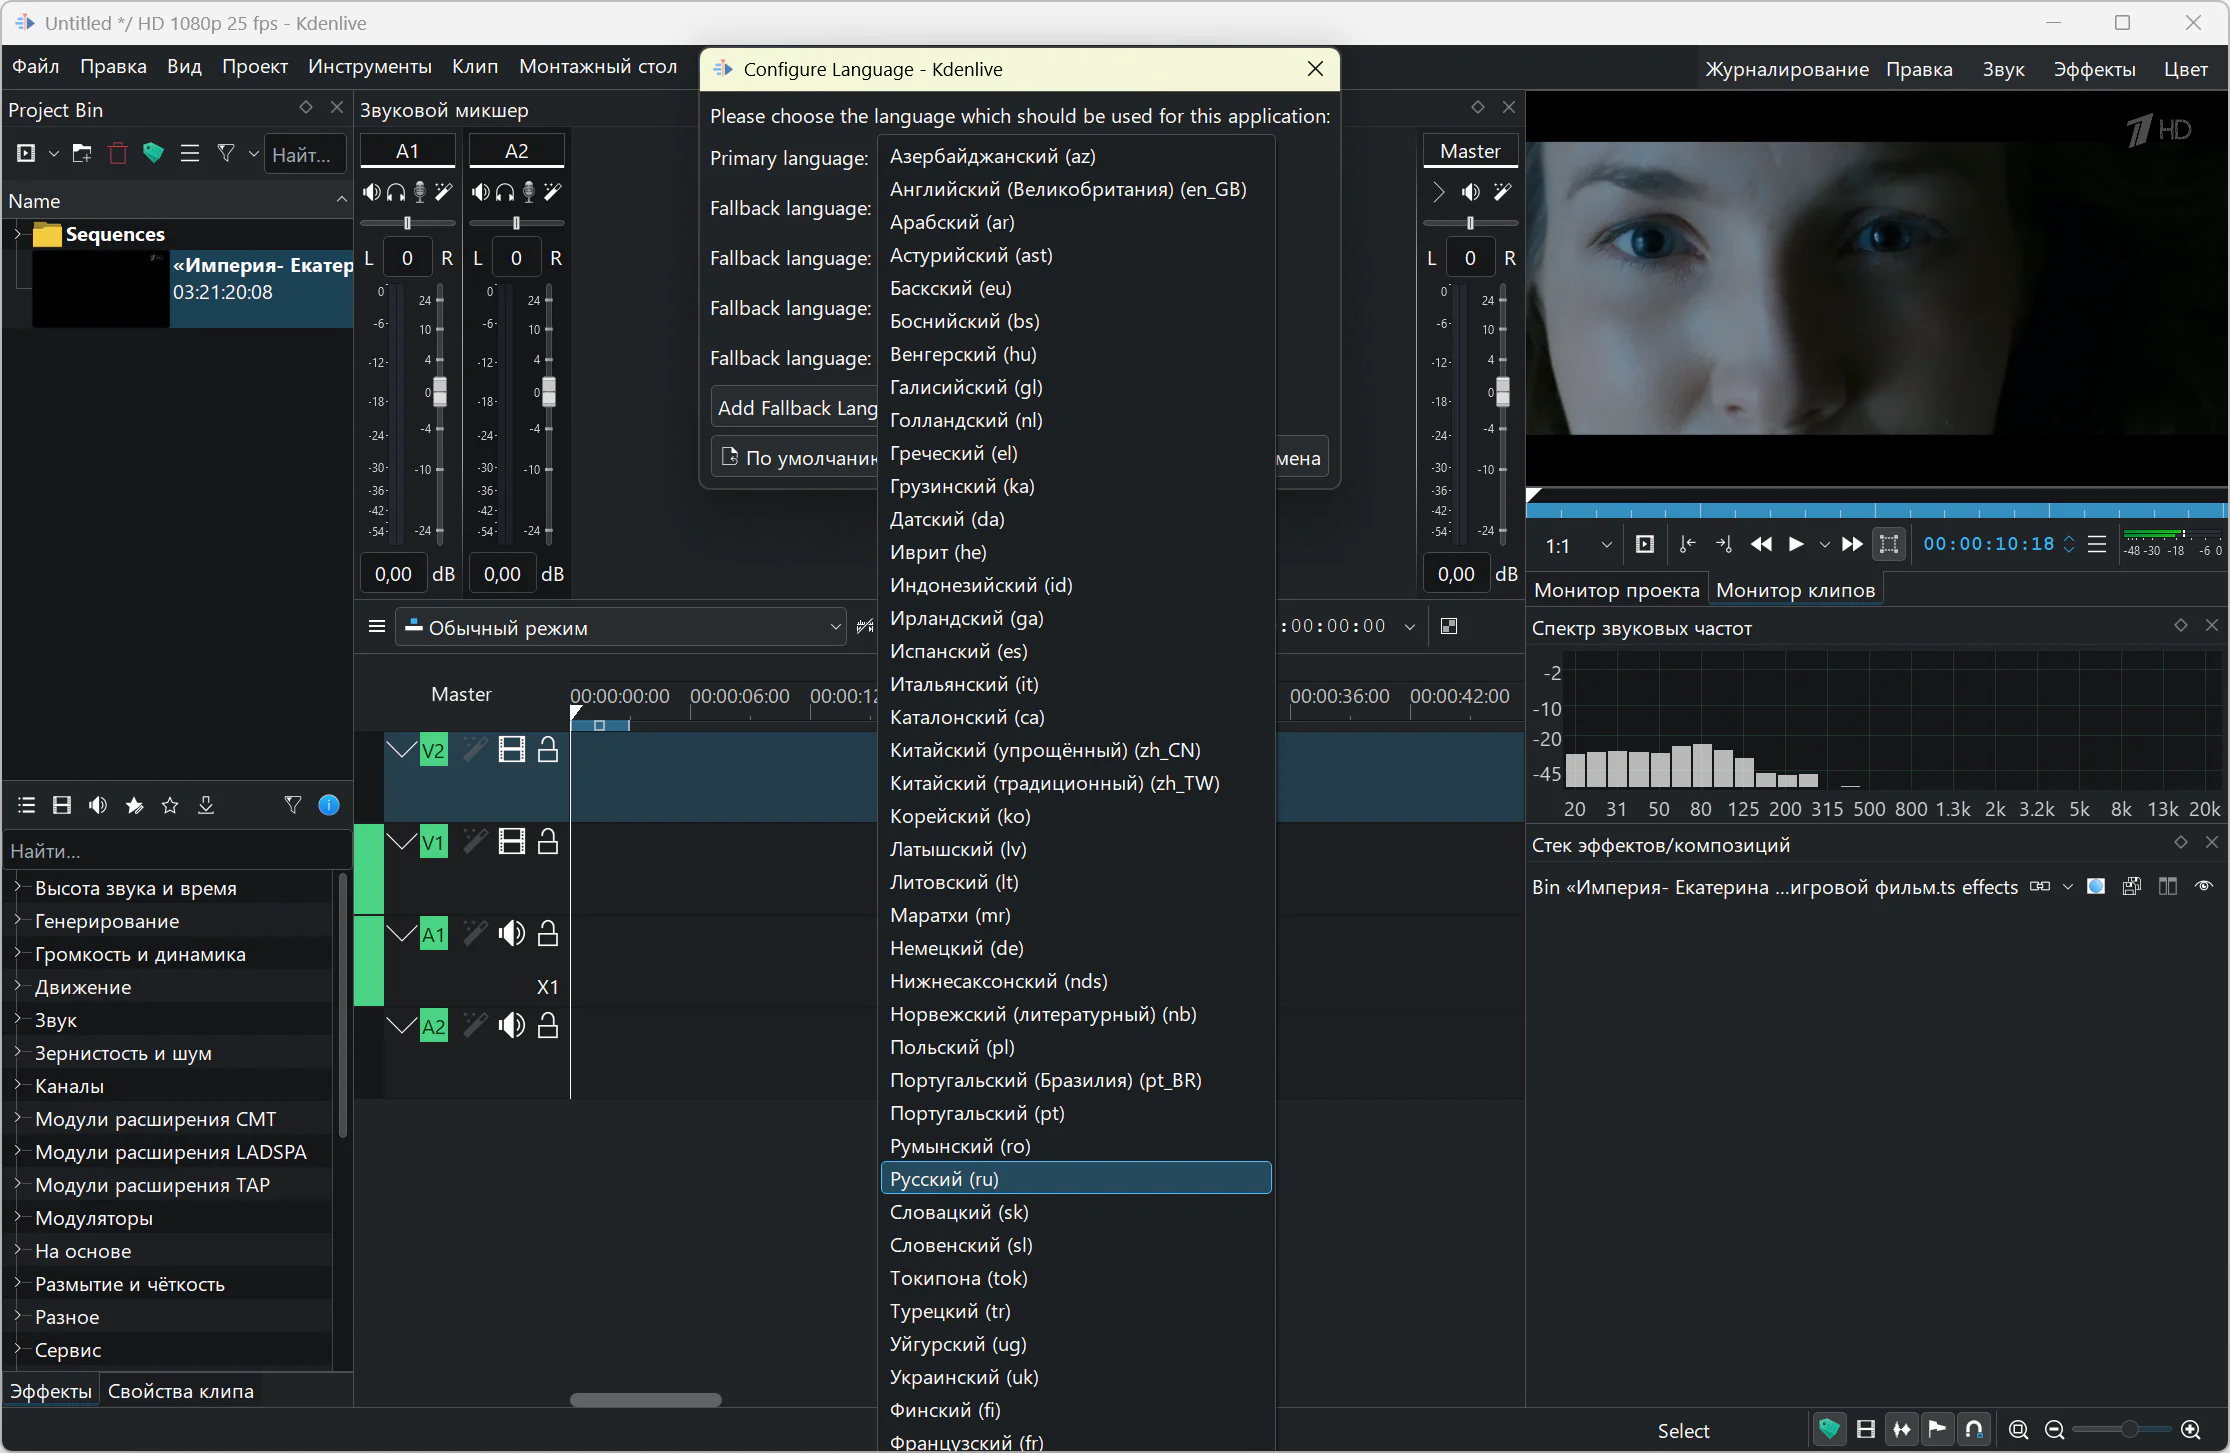Screen dimensions: 2230x1453
Task: Click the info icon in effects panel
Action: (x=328, y=805)
